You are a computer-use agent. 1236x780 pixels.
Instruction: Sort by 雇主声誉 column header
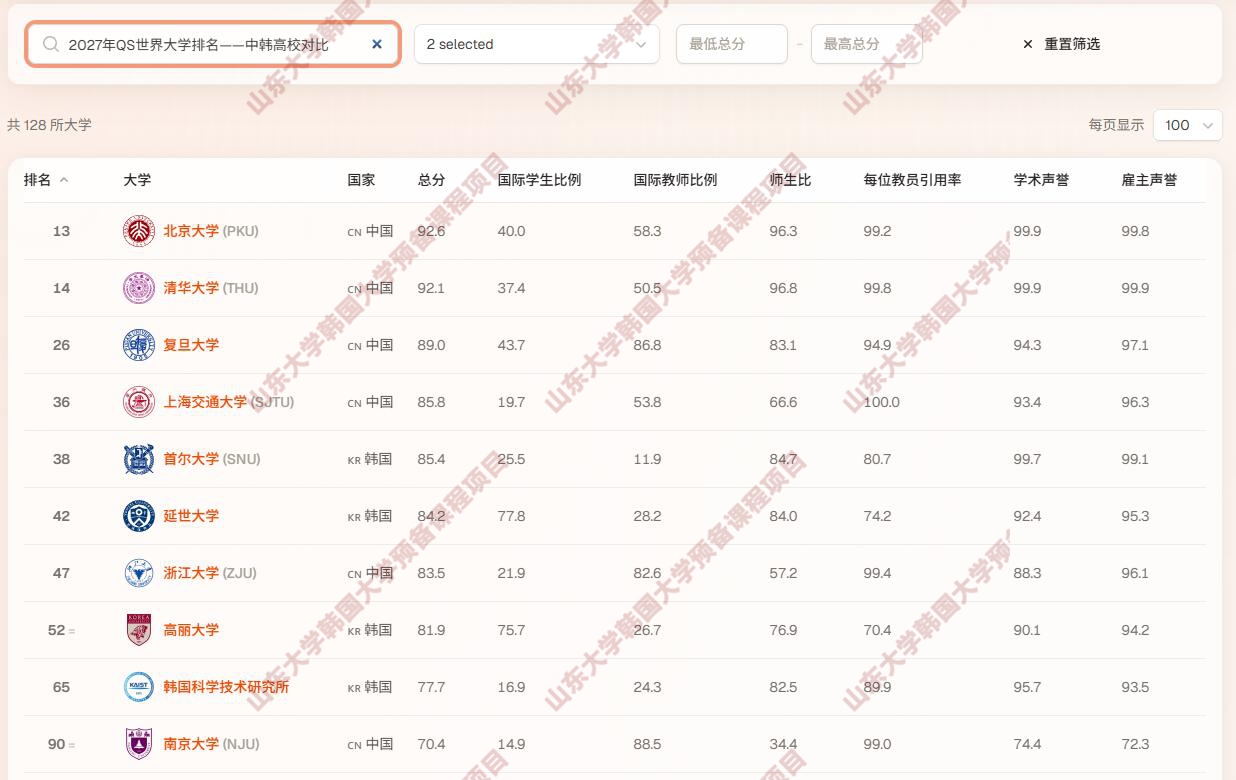click(x=1149, y=180)
